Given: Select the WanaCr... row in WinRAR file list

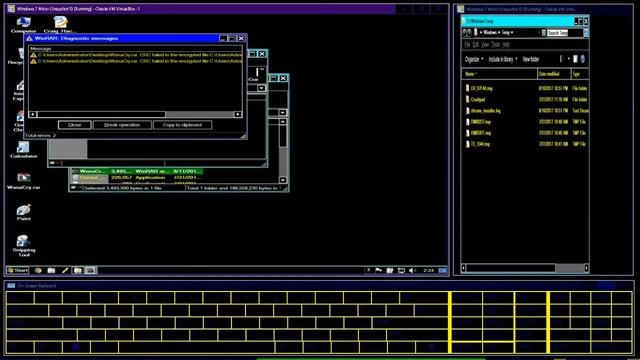Looking at the screenshot, I should pyautogui.click(x=137, y=171).
